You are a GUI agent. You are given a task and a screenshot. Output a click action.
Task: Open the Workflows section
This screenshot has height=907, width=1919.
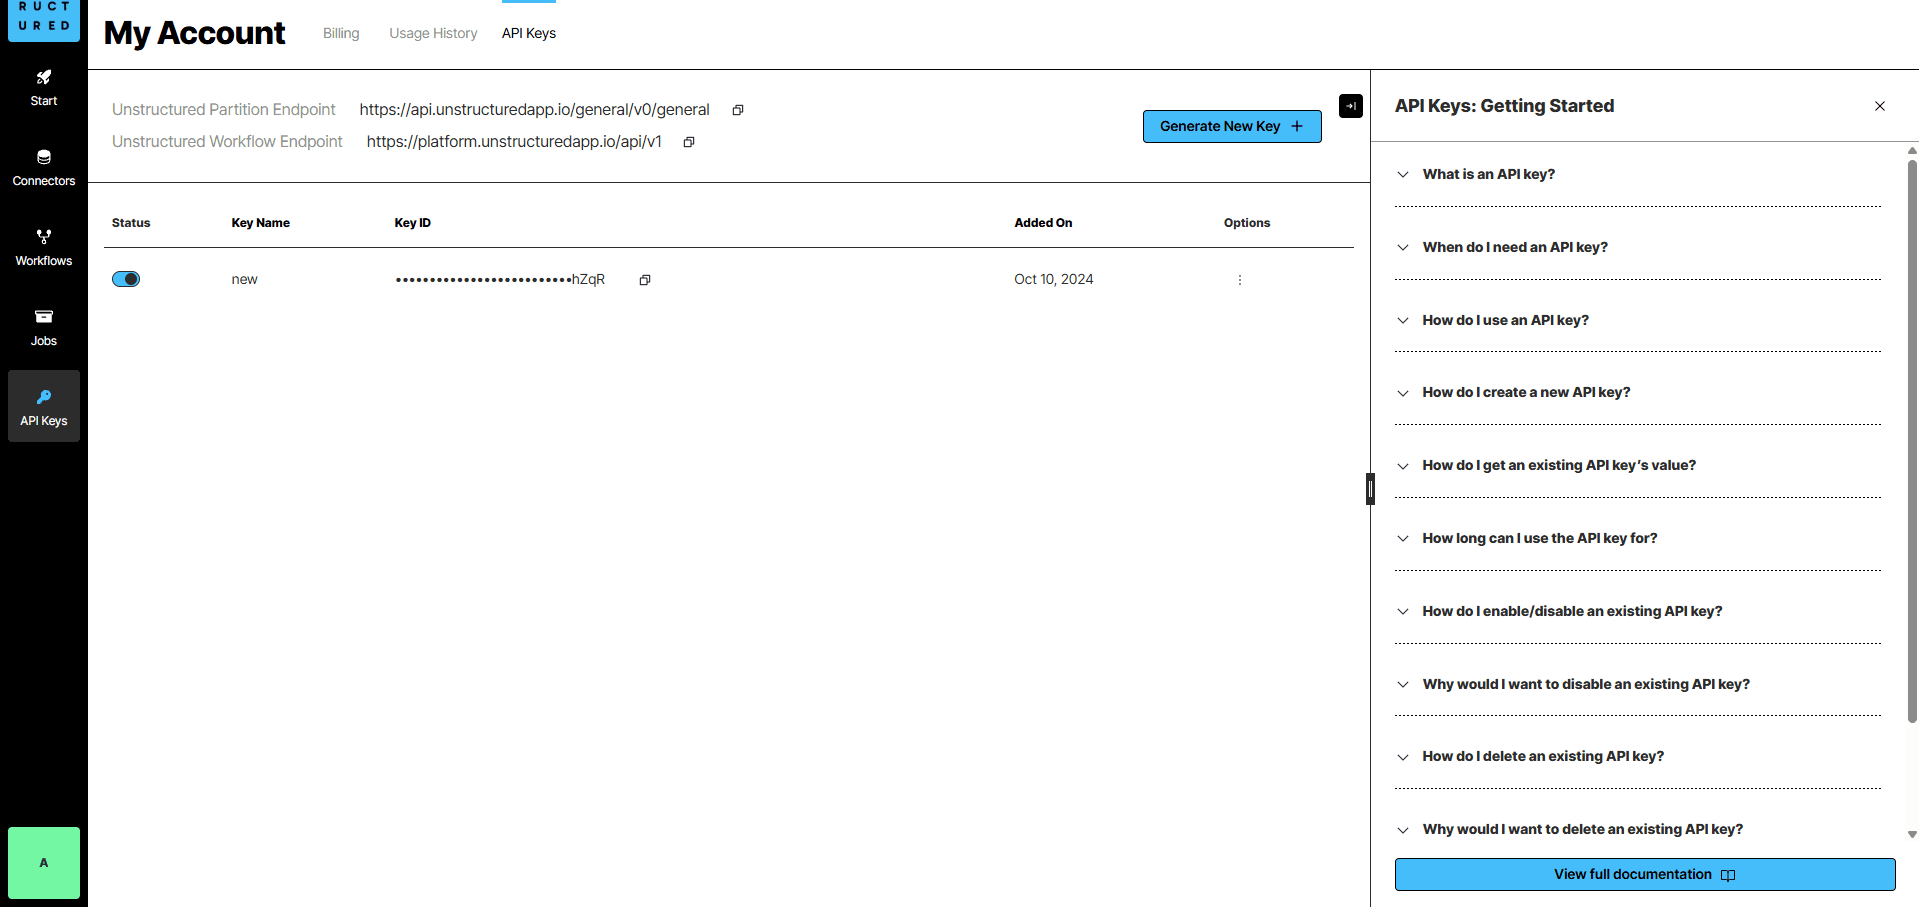[43, 246]
